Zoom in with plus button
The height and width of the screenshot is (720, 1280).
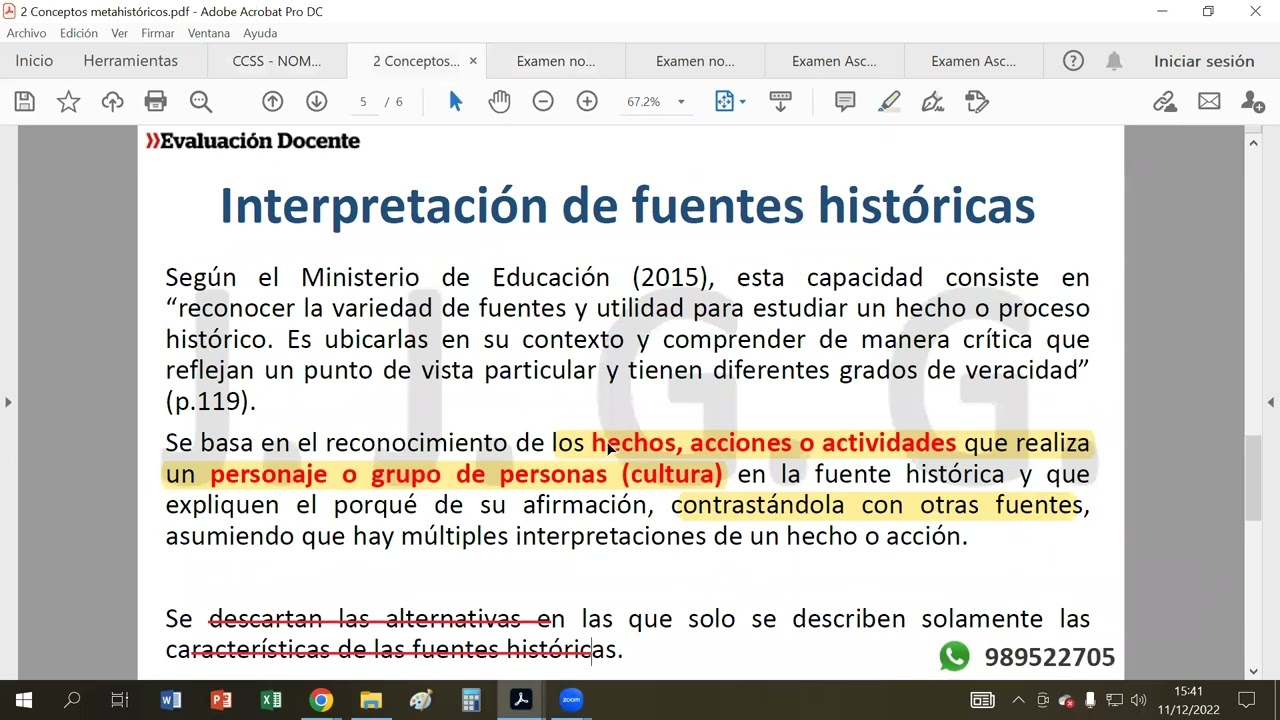click(587, 101)
